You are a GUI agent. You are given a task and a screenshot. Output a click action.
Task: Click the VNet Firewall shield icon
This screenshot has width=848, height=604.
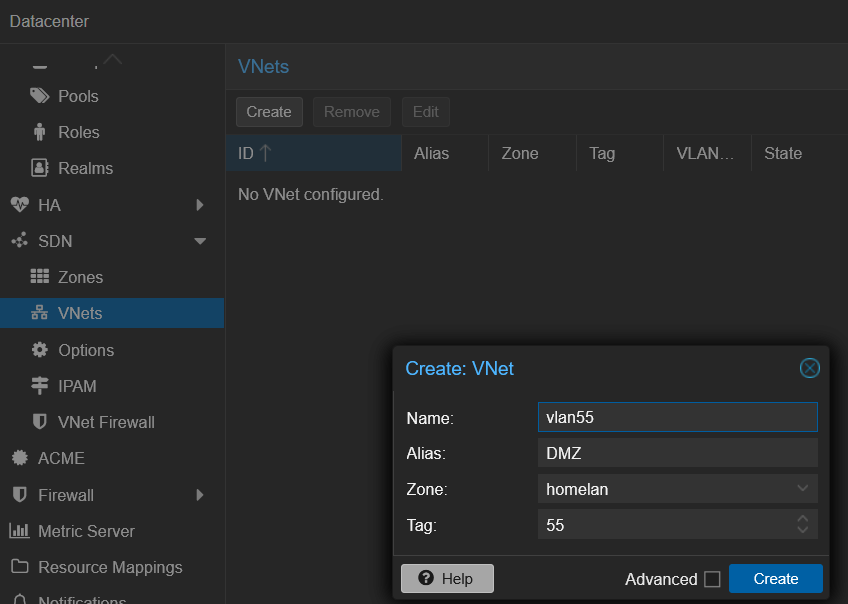pyautogui.click(x=40, y=422)
